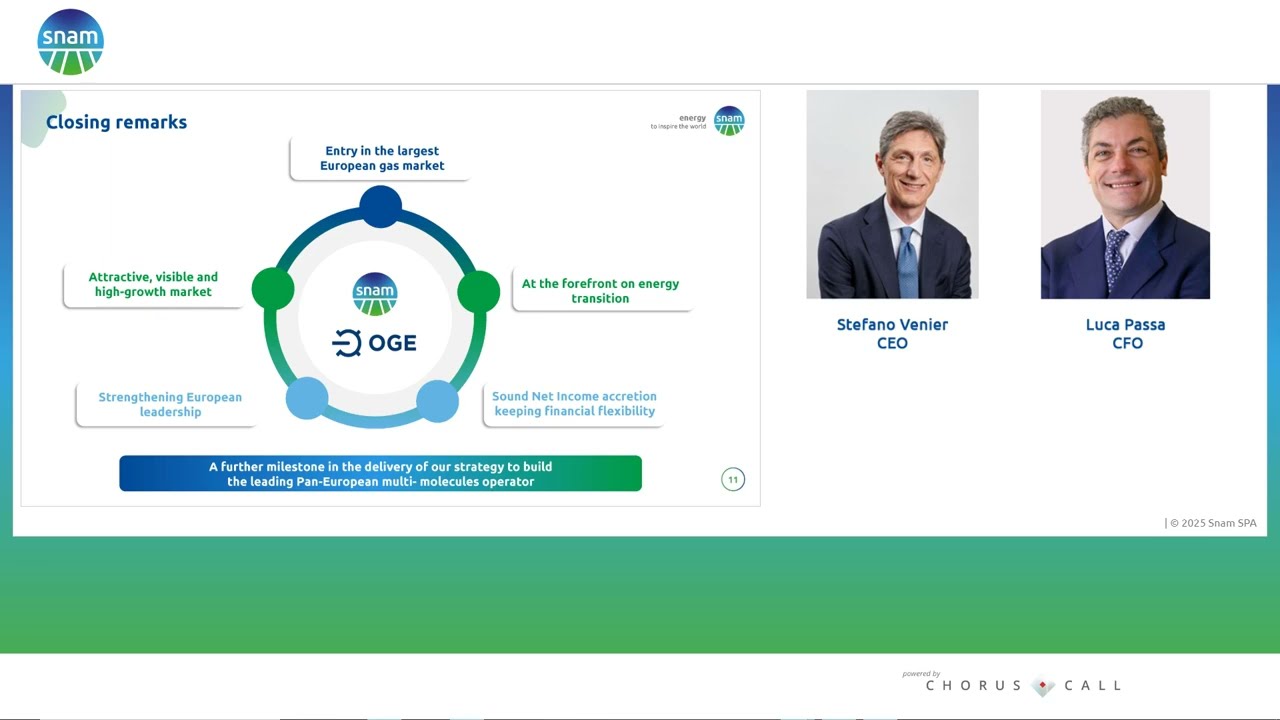1280x720 pixels.
Task: Click the Snam logo inside the ring diagram
Action: (x=375, y=294)
